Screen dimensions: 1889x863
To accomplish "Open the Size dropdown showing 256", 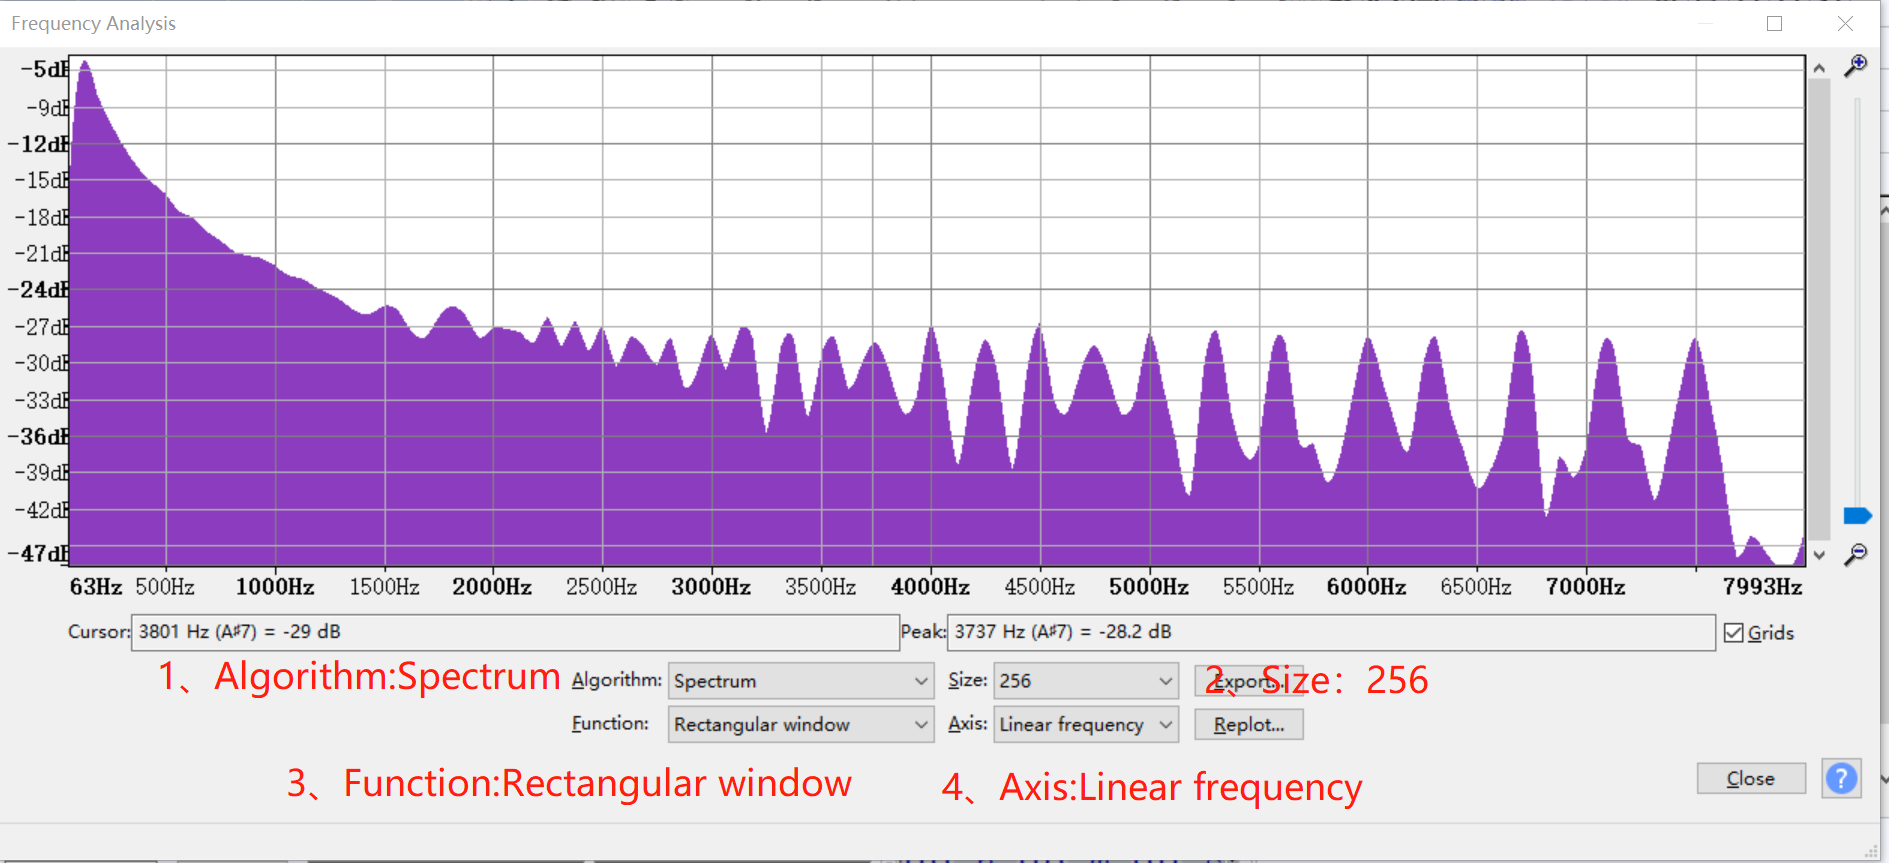I will (1085, 681).
